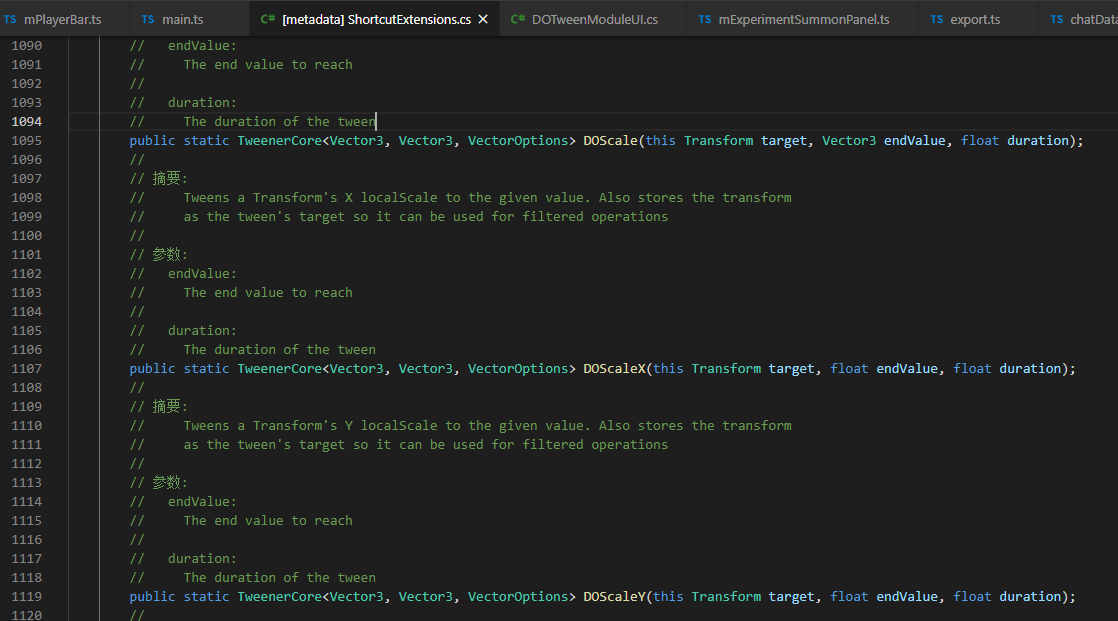Click the TypeScript icon on the main.ts tab

[x=149, y=18]
